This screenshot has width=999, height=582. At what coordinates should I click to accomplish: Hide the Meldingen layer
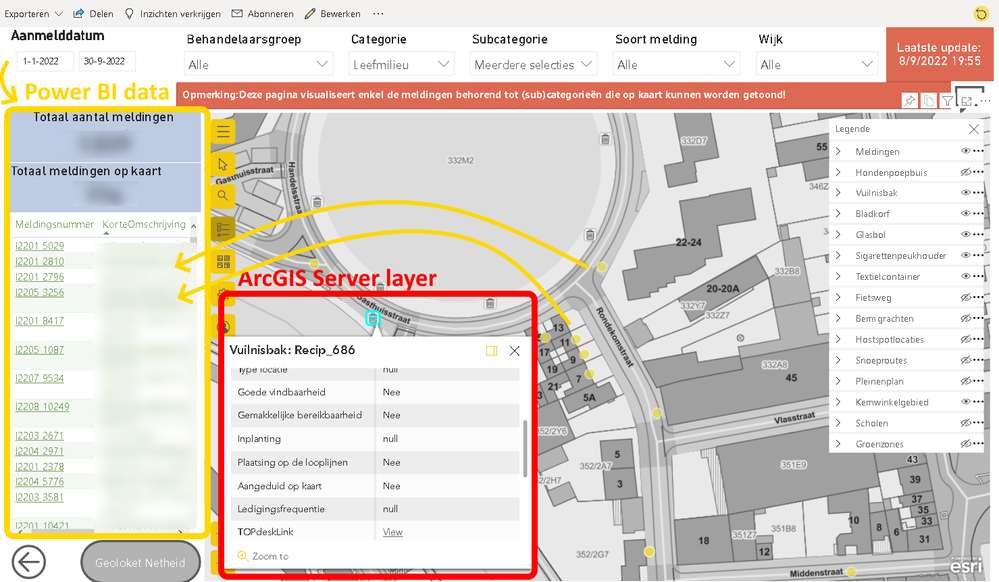tap(966, 151)
